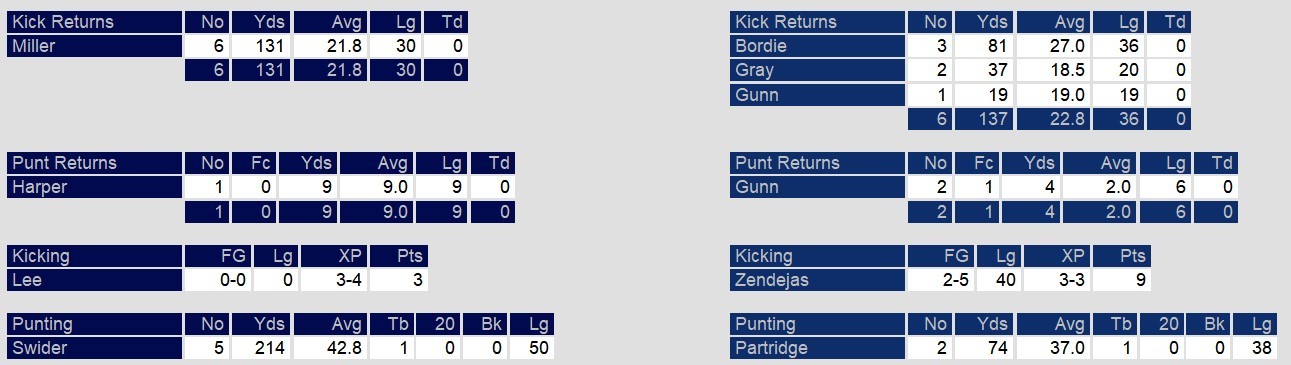The width and height of the screenshot is (1291, 365).
Task: Click the Fc column header for Harper
Action: 254,163
